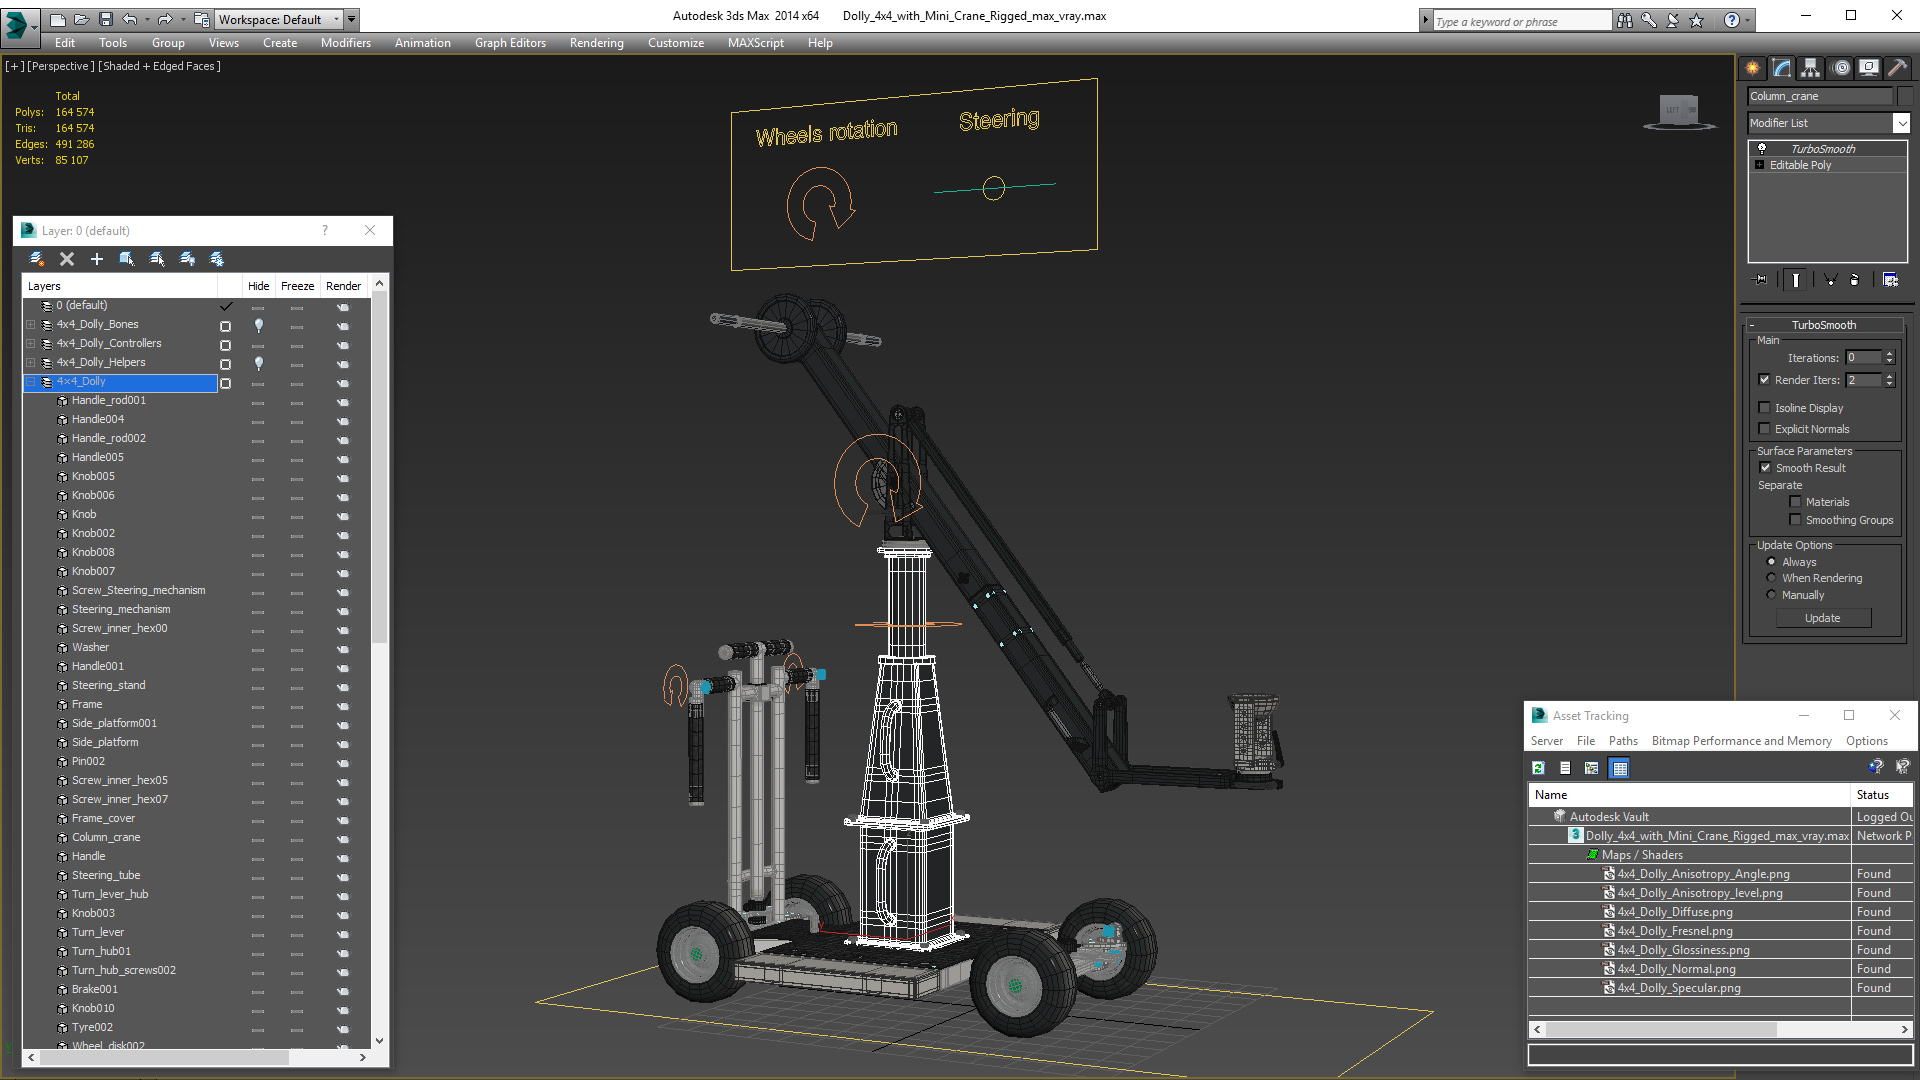Click Configure Modifier Sets icon
This screenshot has width=1920, height=1080.
[1890, 280]
